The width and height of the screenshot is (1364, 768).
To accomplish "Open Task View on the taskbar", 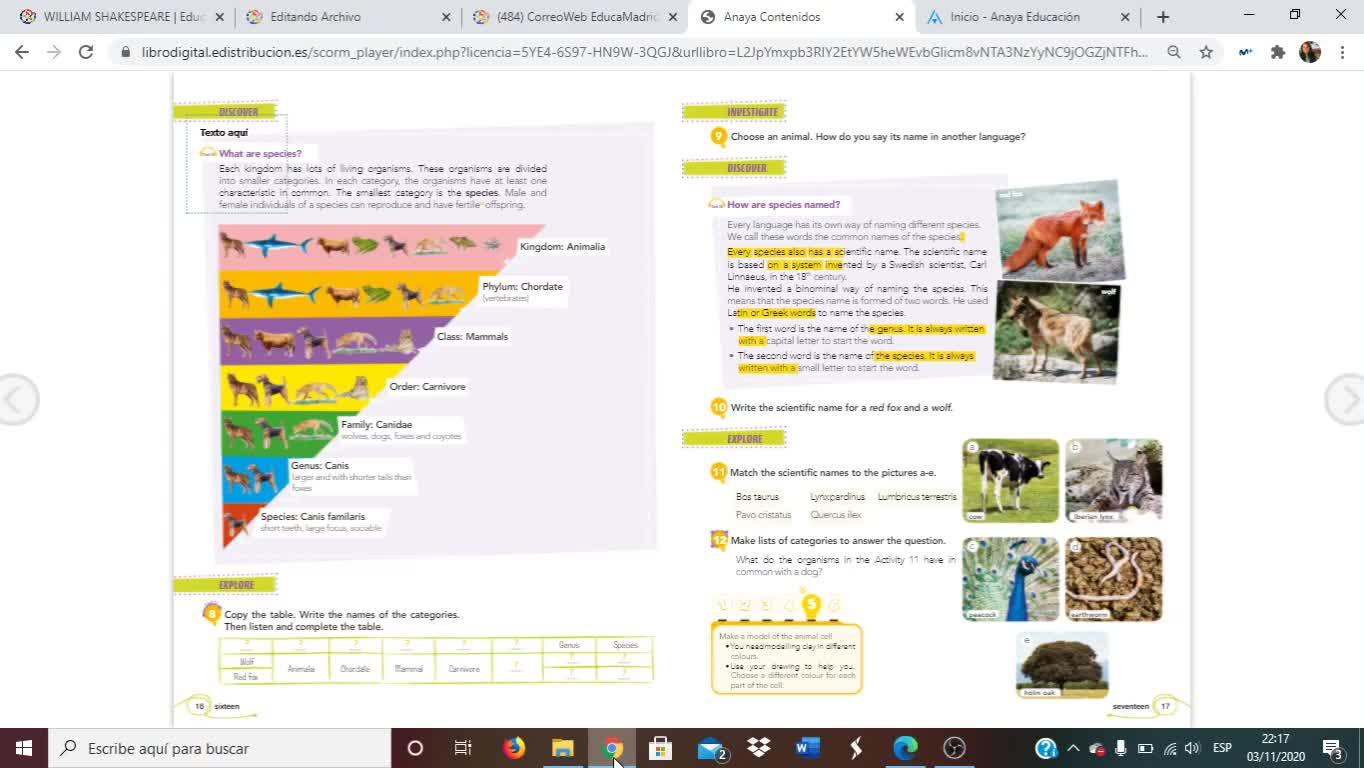I will pos(463,748).
